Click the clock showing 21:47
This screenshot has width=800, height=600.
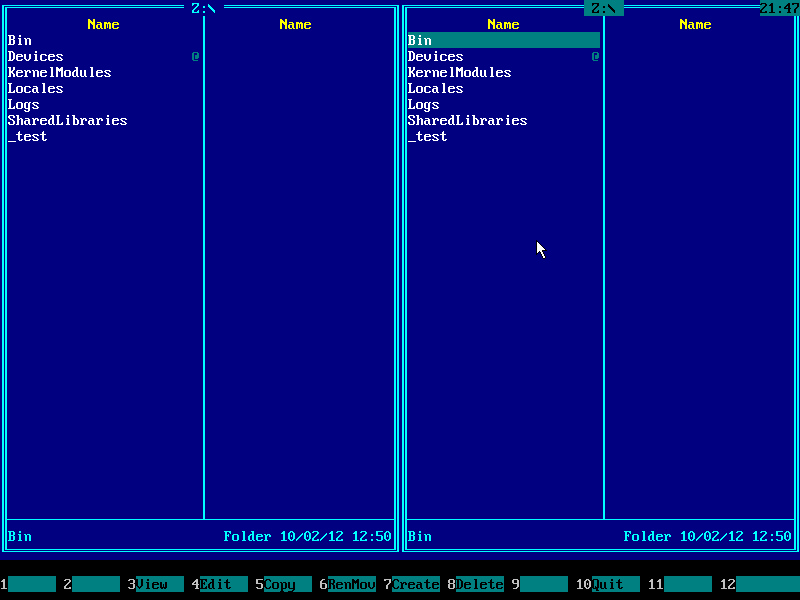pyautogui.click(x=780, y=8)
